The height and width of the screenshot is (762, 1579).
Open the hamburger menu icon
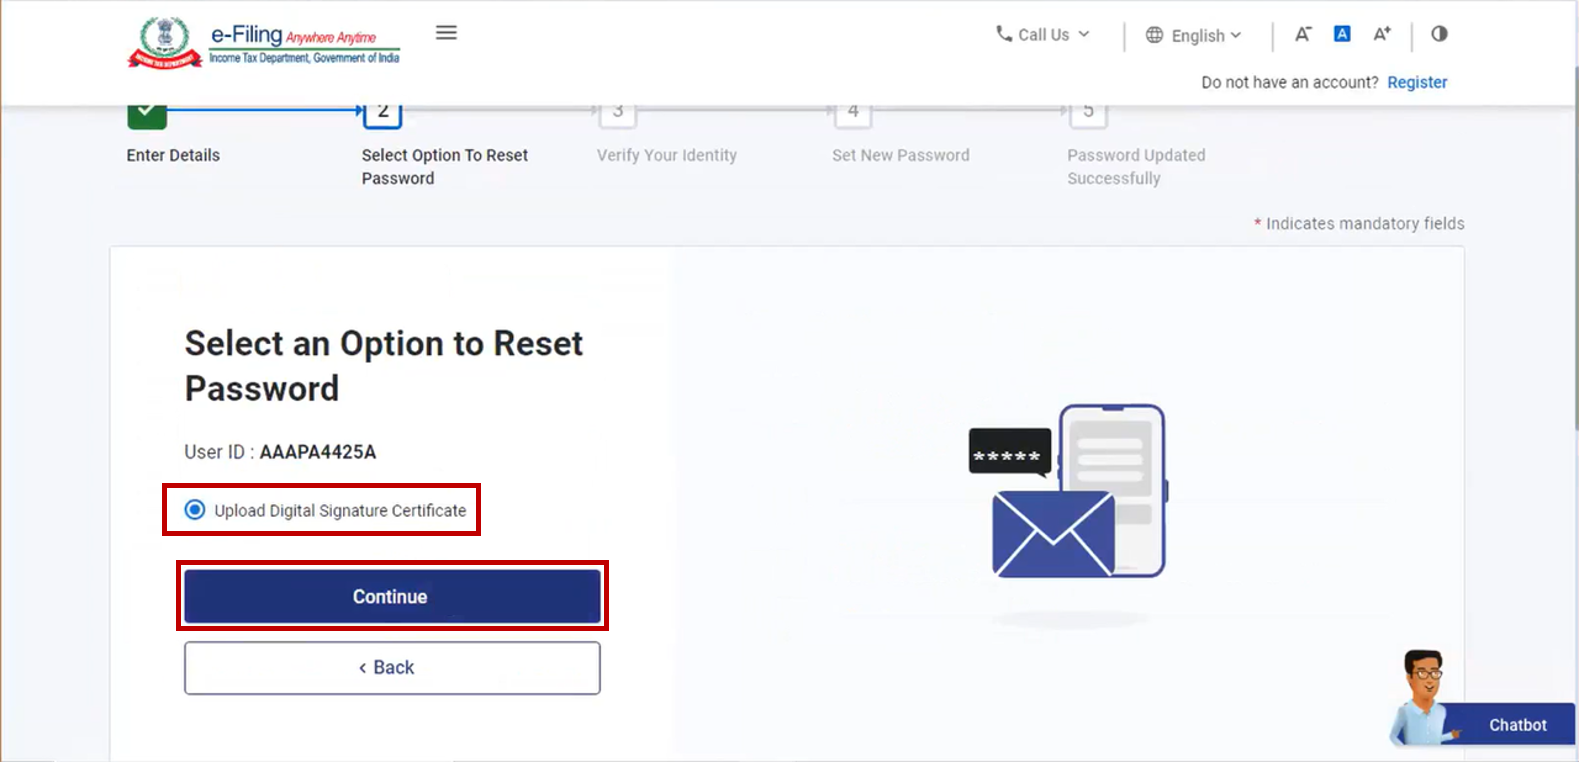(x=446, y=33)
